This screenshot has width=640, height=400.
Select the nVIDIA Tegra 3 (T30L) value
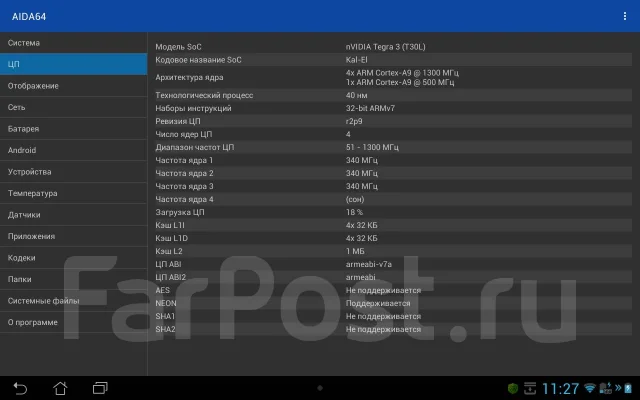point(386,47)
